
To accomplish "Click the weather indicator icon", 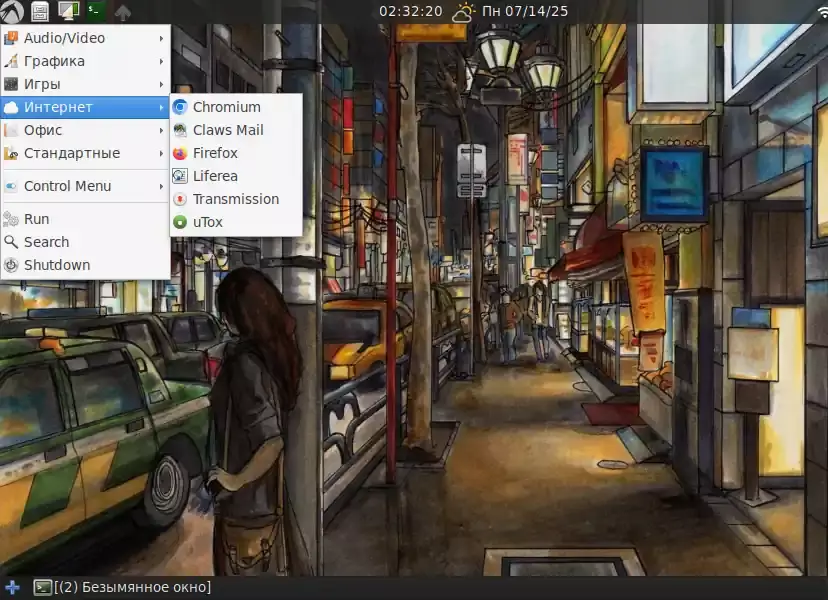I will coord(464,12).
